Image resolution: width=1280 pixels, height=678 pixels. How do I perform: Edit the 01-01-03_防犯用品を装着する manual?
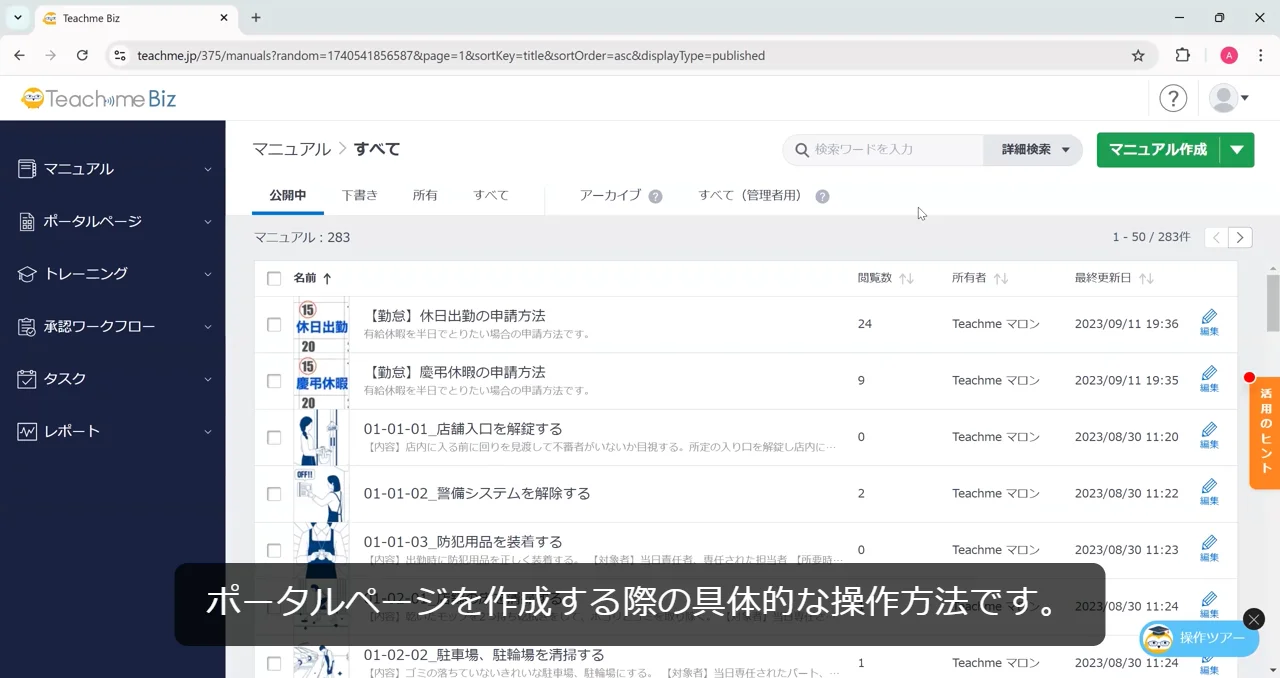tap(1209, 549)
